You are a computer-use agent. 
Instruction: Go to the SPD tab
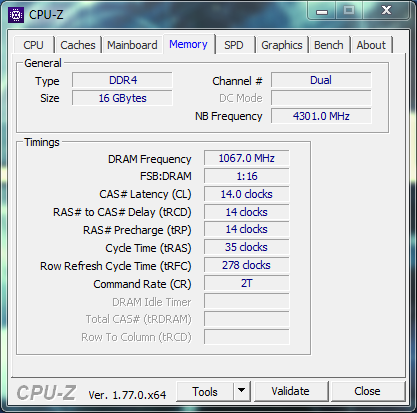(234, 45)
